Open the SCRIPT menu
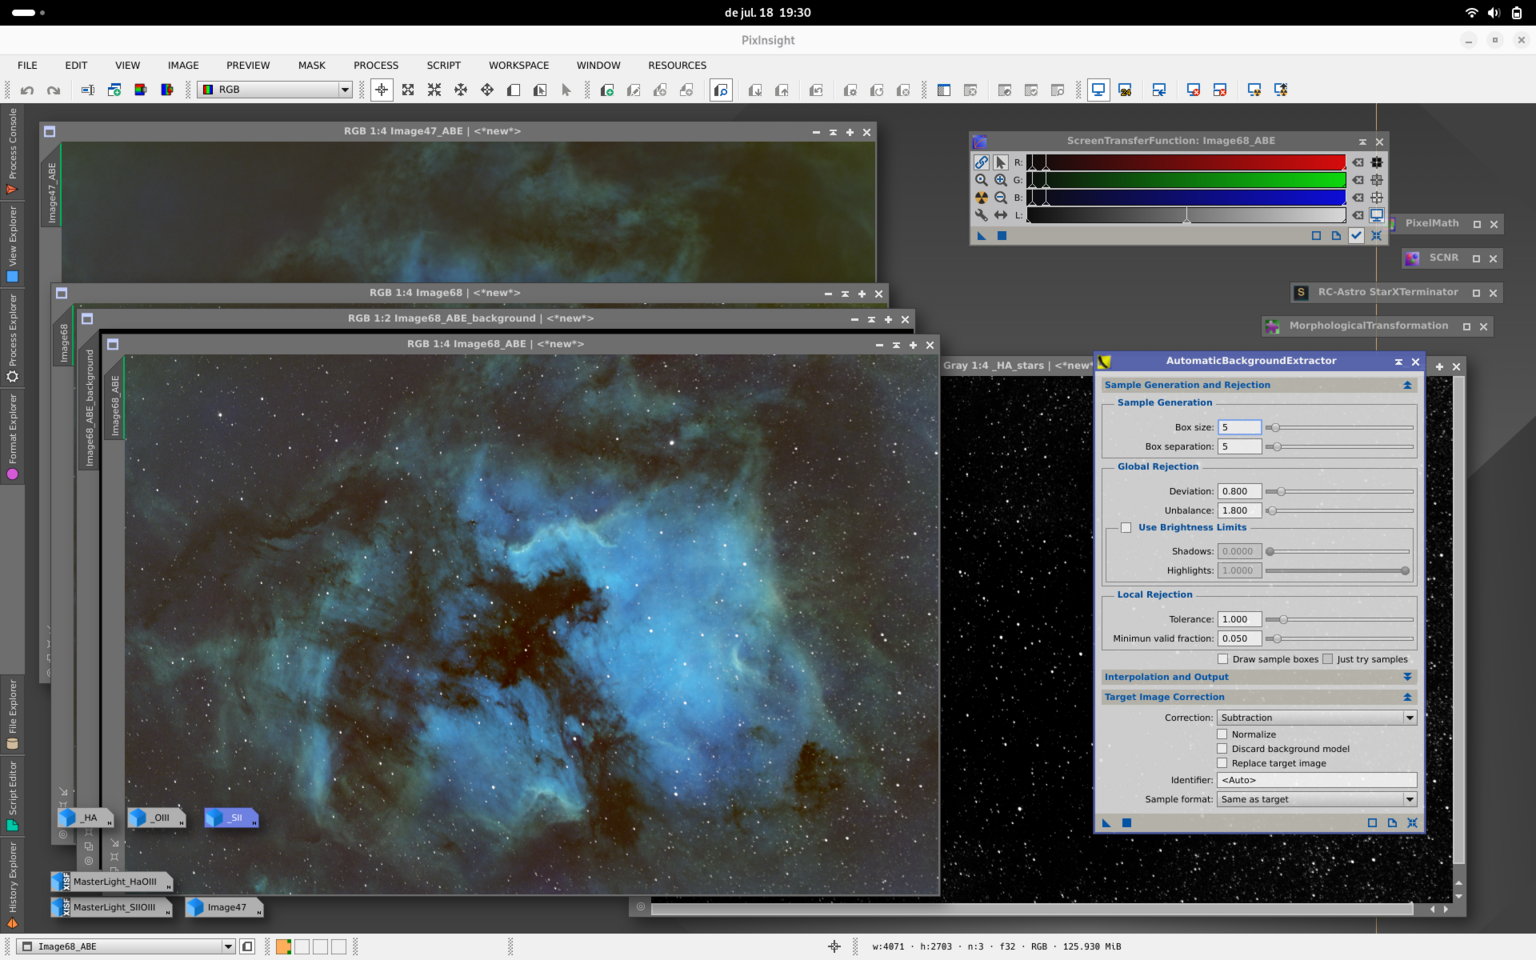This screenshot has height=960, width=1536. (443, 65)
